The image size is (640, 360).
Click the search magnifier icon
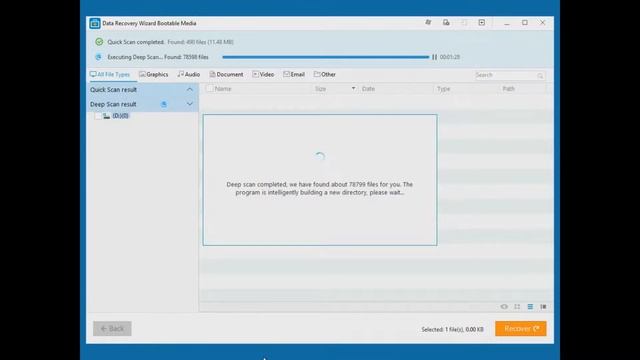540,76
